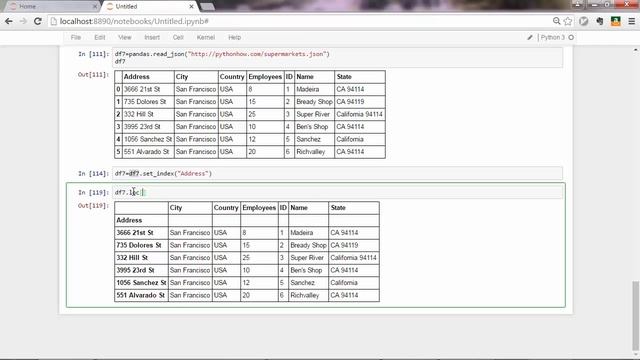
Task: Click the set_index code cell In [114]
Action: tap(338, 173)
